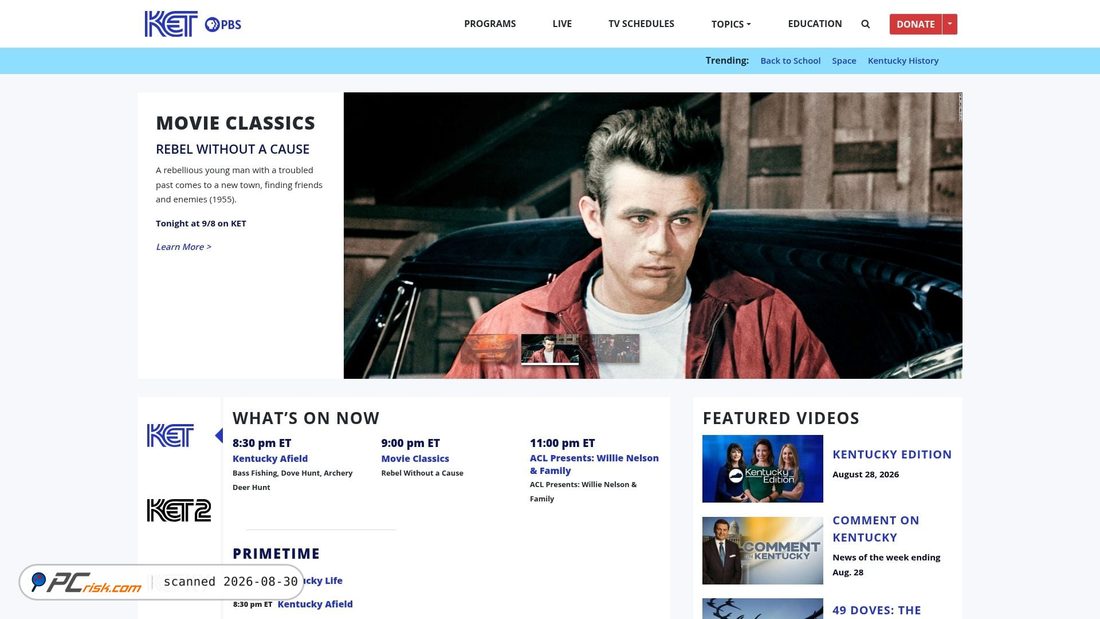
Task: Select the KET2 channel logo
Action: 179,510
